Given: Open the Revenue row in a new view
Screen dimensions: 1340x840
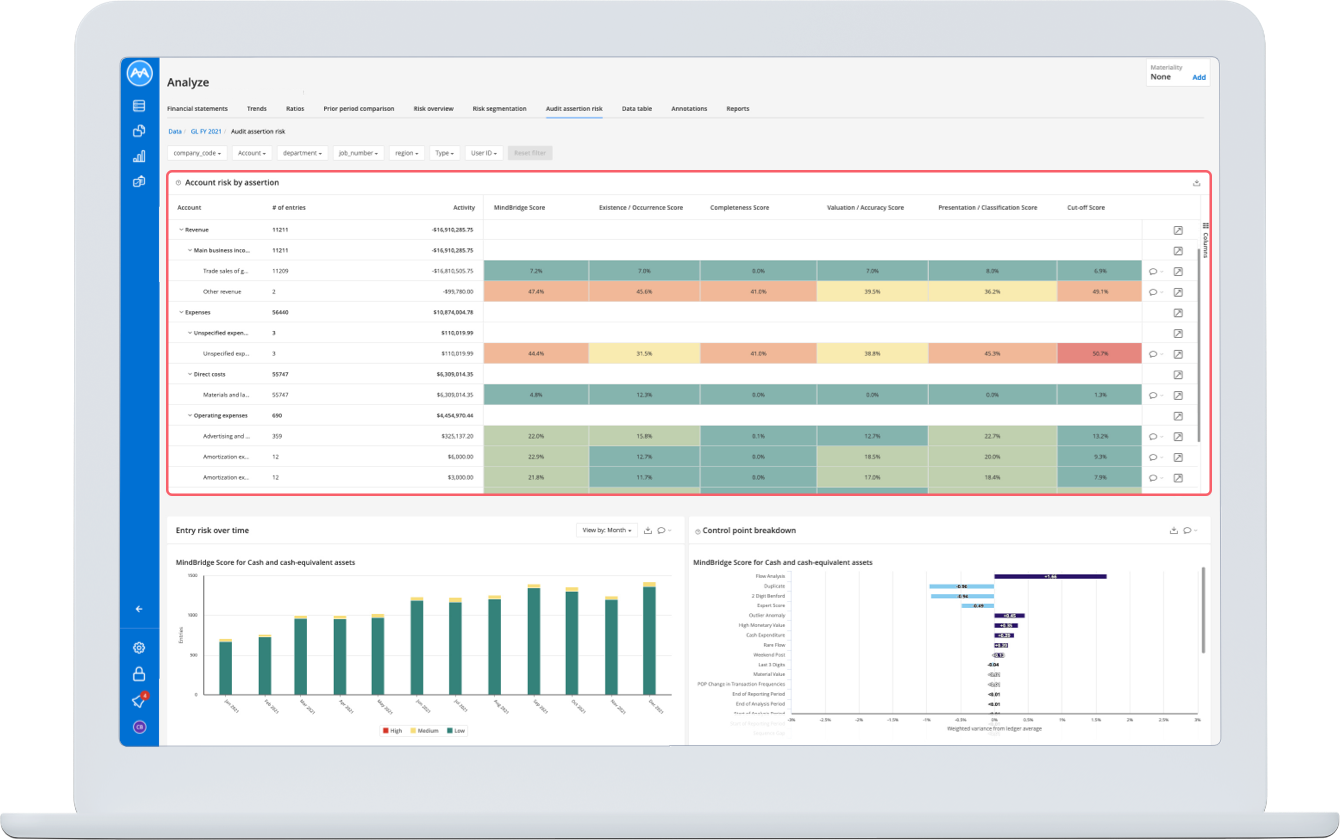Looking at the screenshot, I should [x=1178, y=230].
